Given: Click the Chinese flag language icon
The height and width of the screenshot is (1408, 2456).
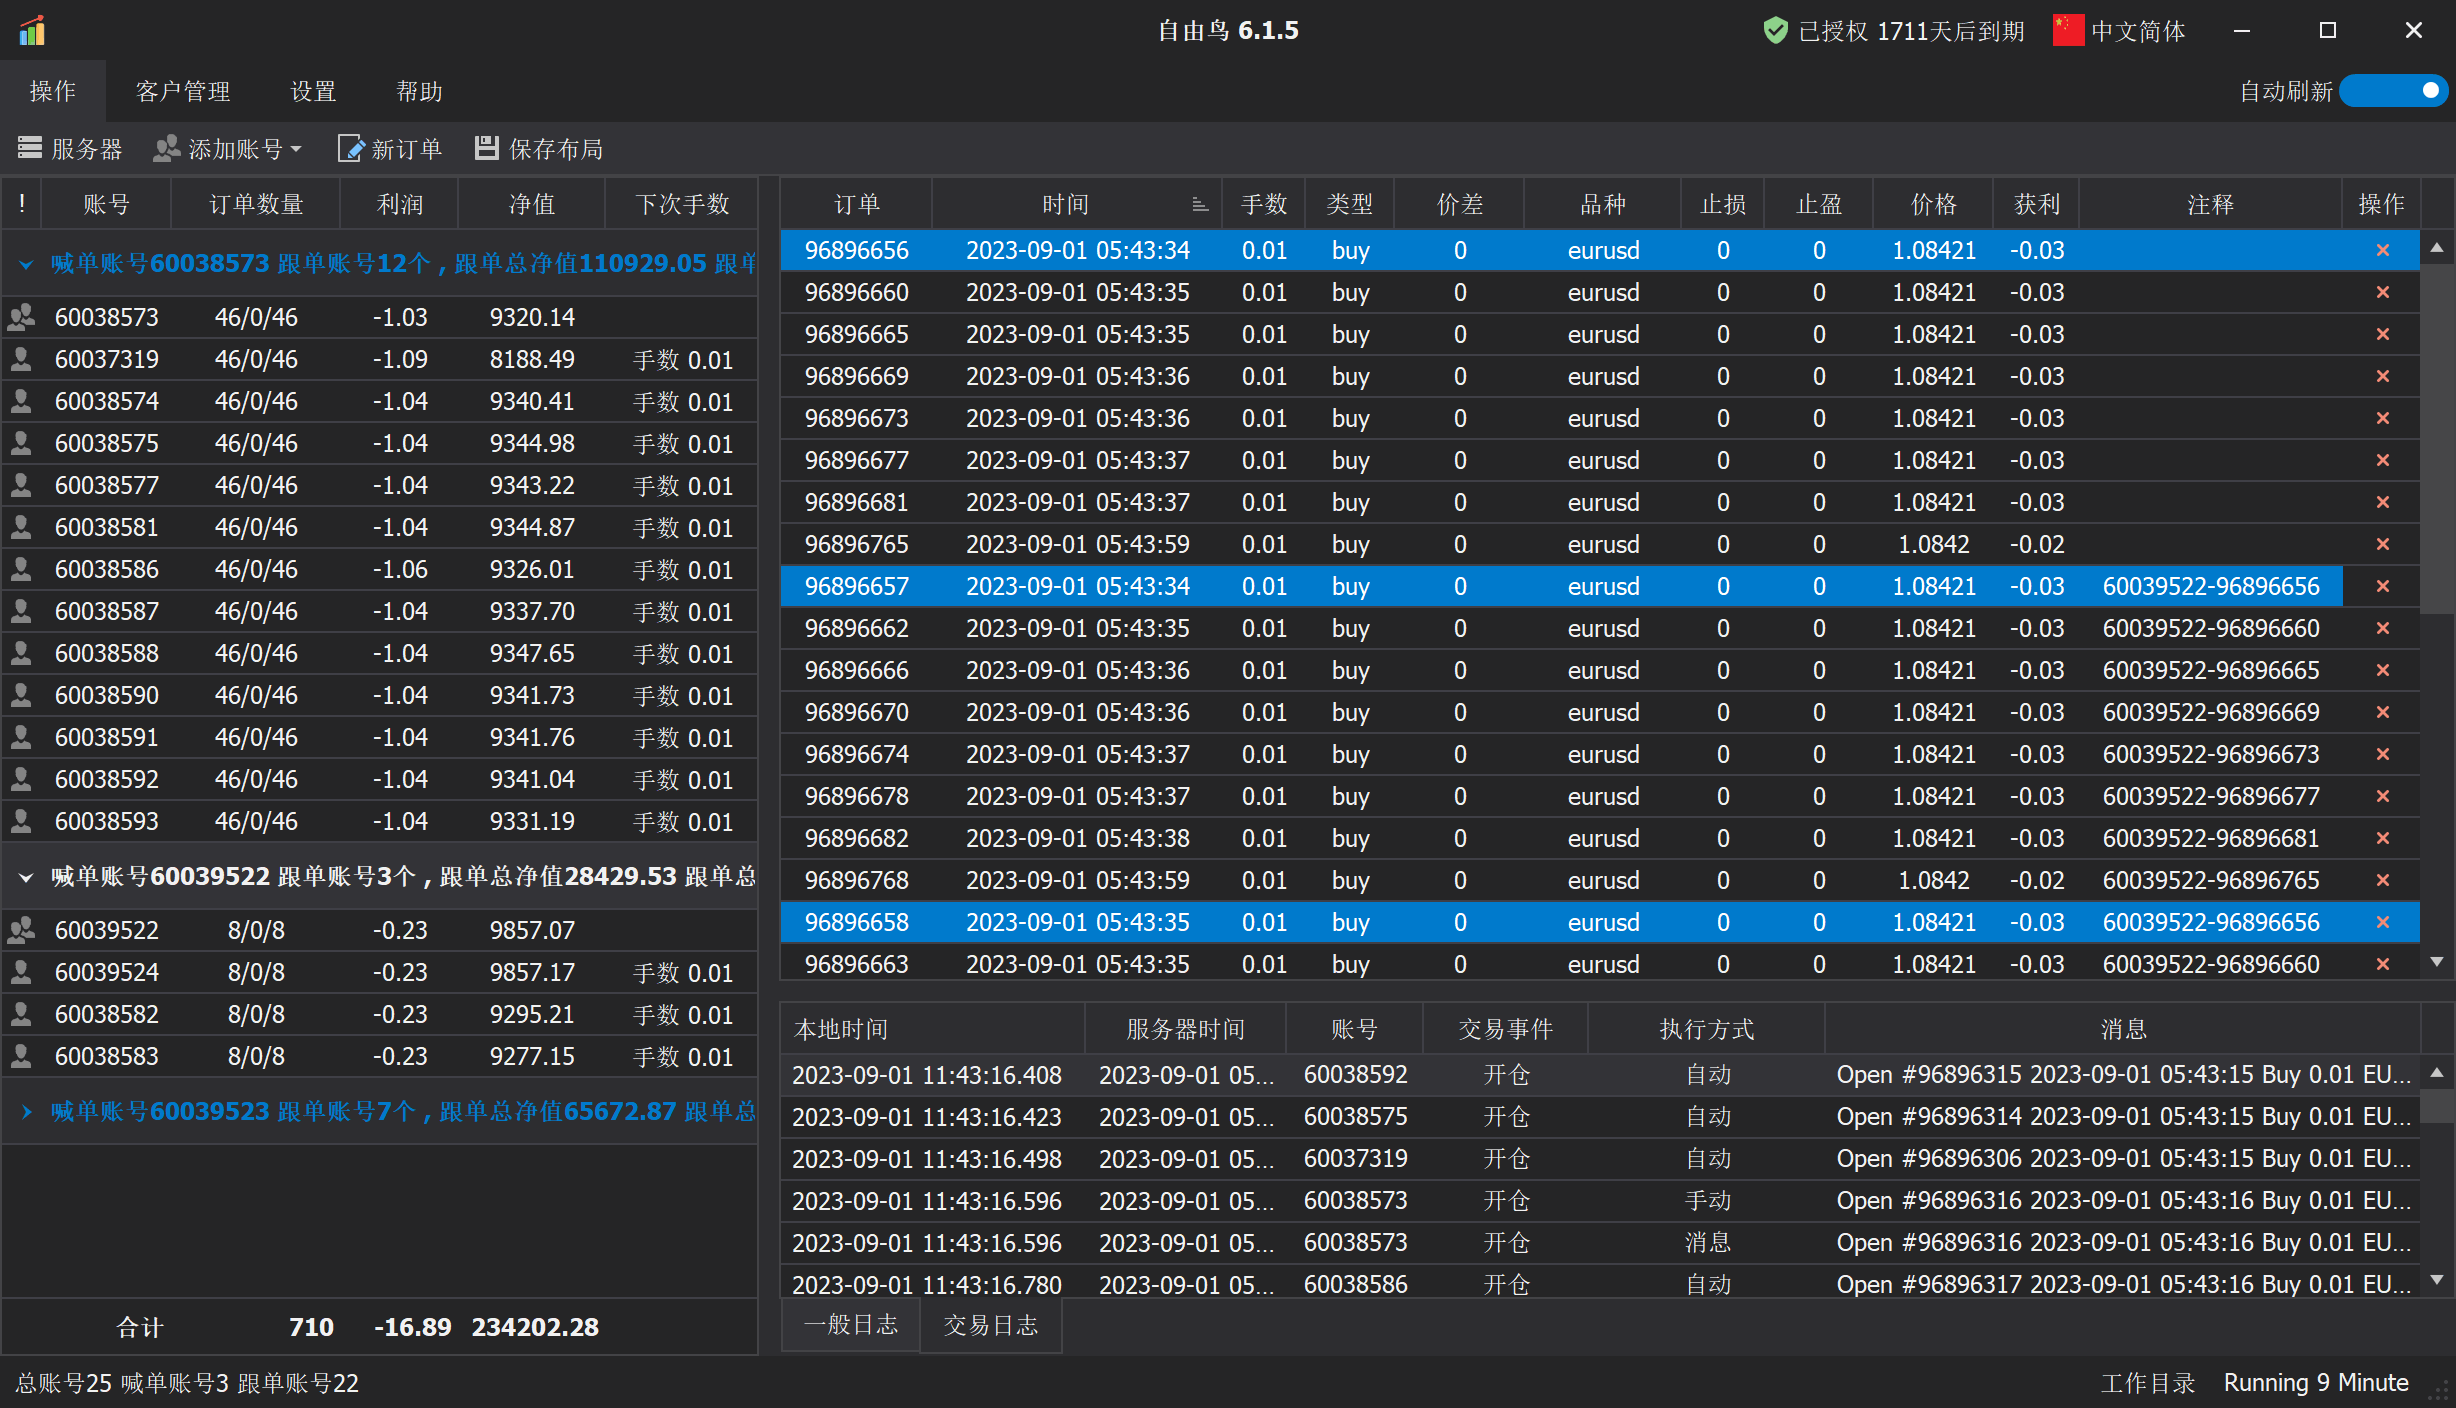Looking at the screenshot, I should tap(2068, 30).
